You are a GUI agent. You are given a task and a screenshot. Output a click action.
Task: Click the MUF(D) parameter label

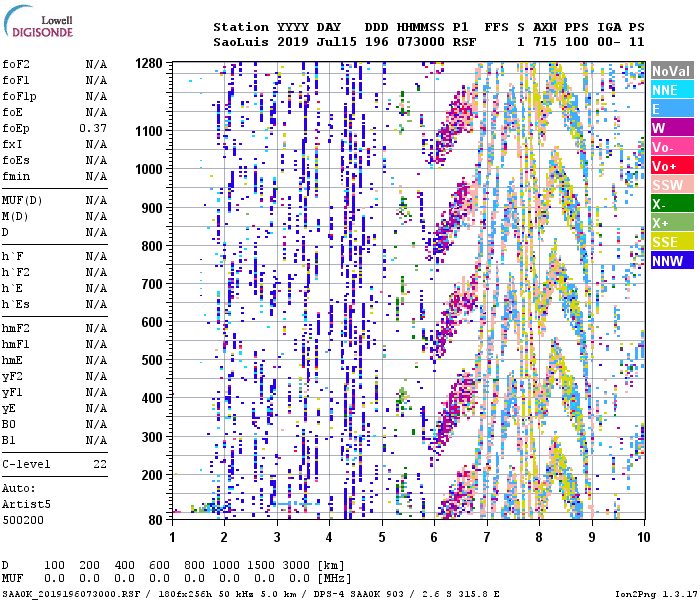[22, 200]
